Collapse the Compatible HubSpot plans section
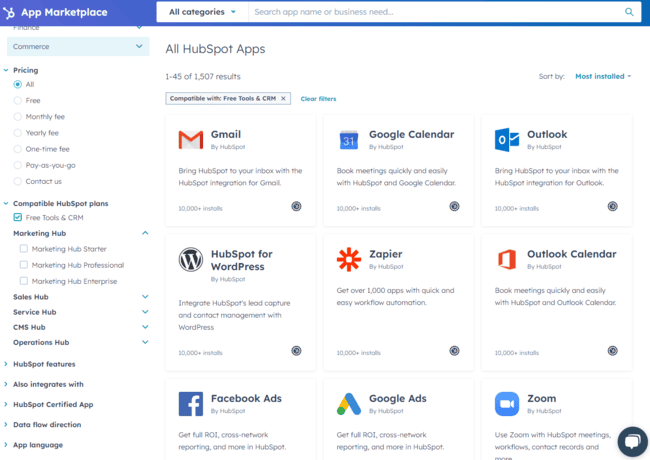 (x=6, y=203)
